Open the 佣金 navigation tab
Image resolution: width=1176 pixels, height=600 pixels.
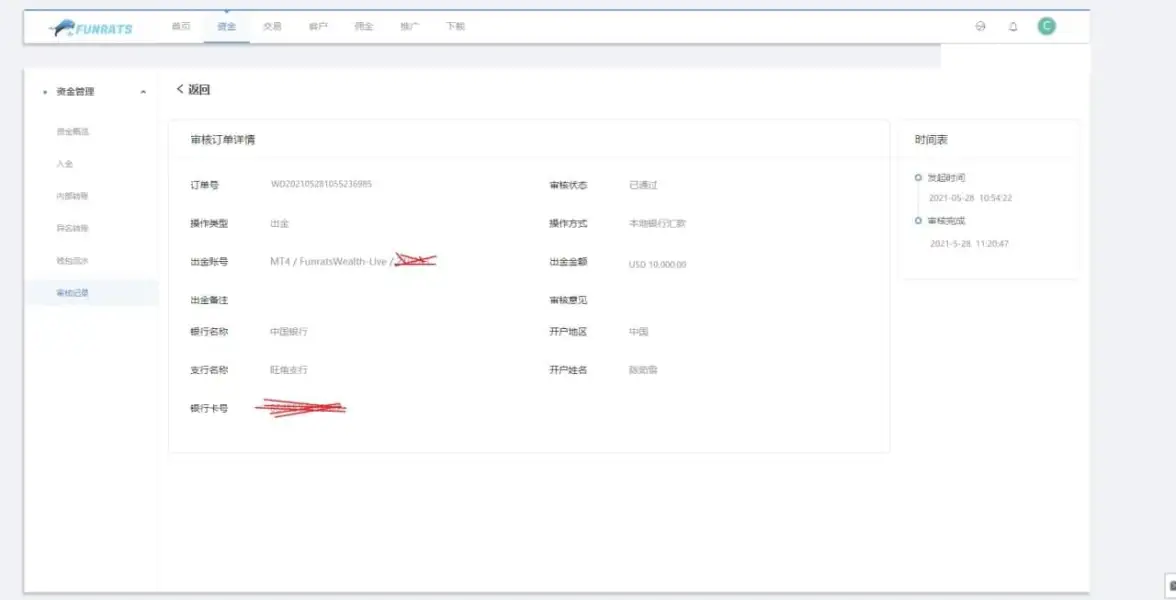point(363,27)
